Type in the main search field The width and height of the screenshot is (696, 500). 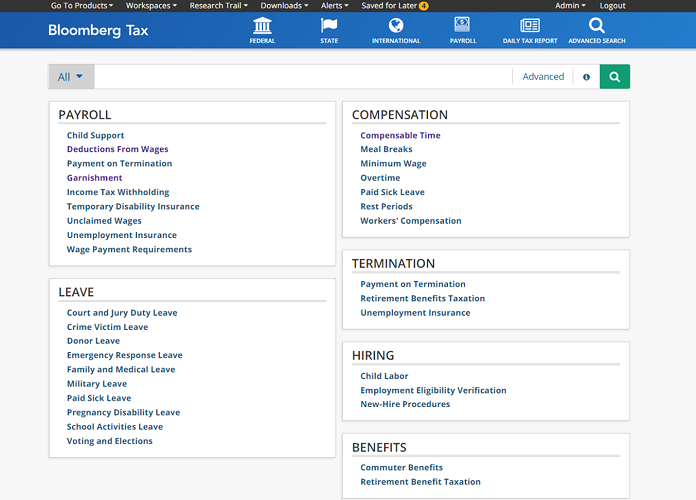pyautogui.click(x=300, y=77)
